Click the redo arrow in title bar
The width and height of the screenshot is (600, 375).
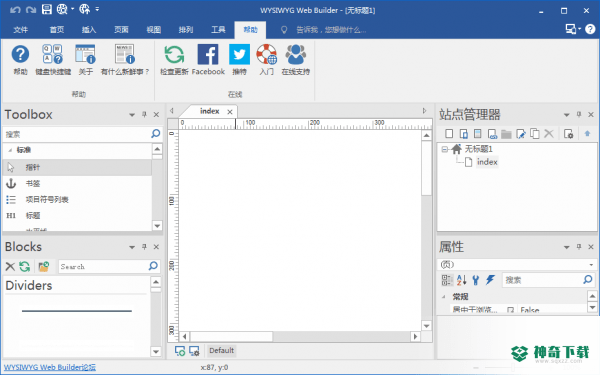coord(31,10)
